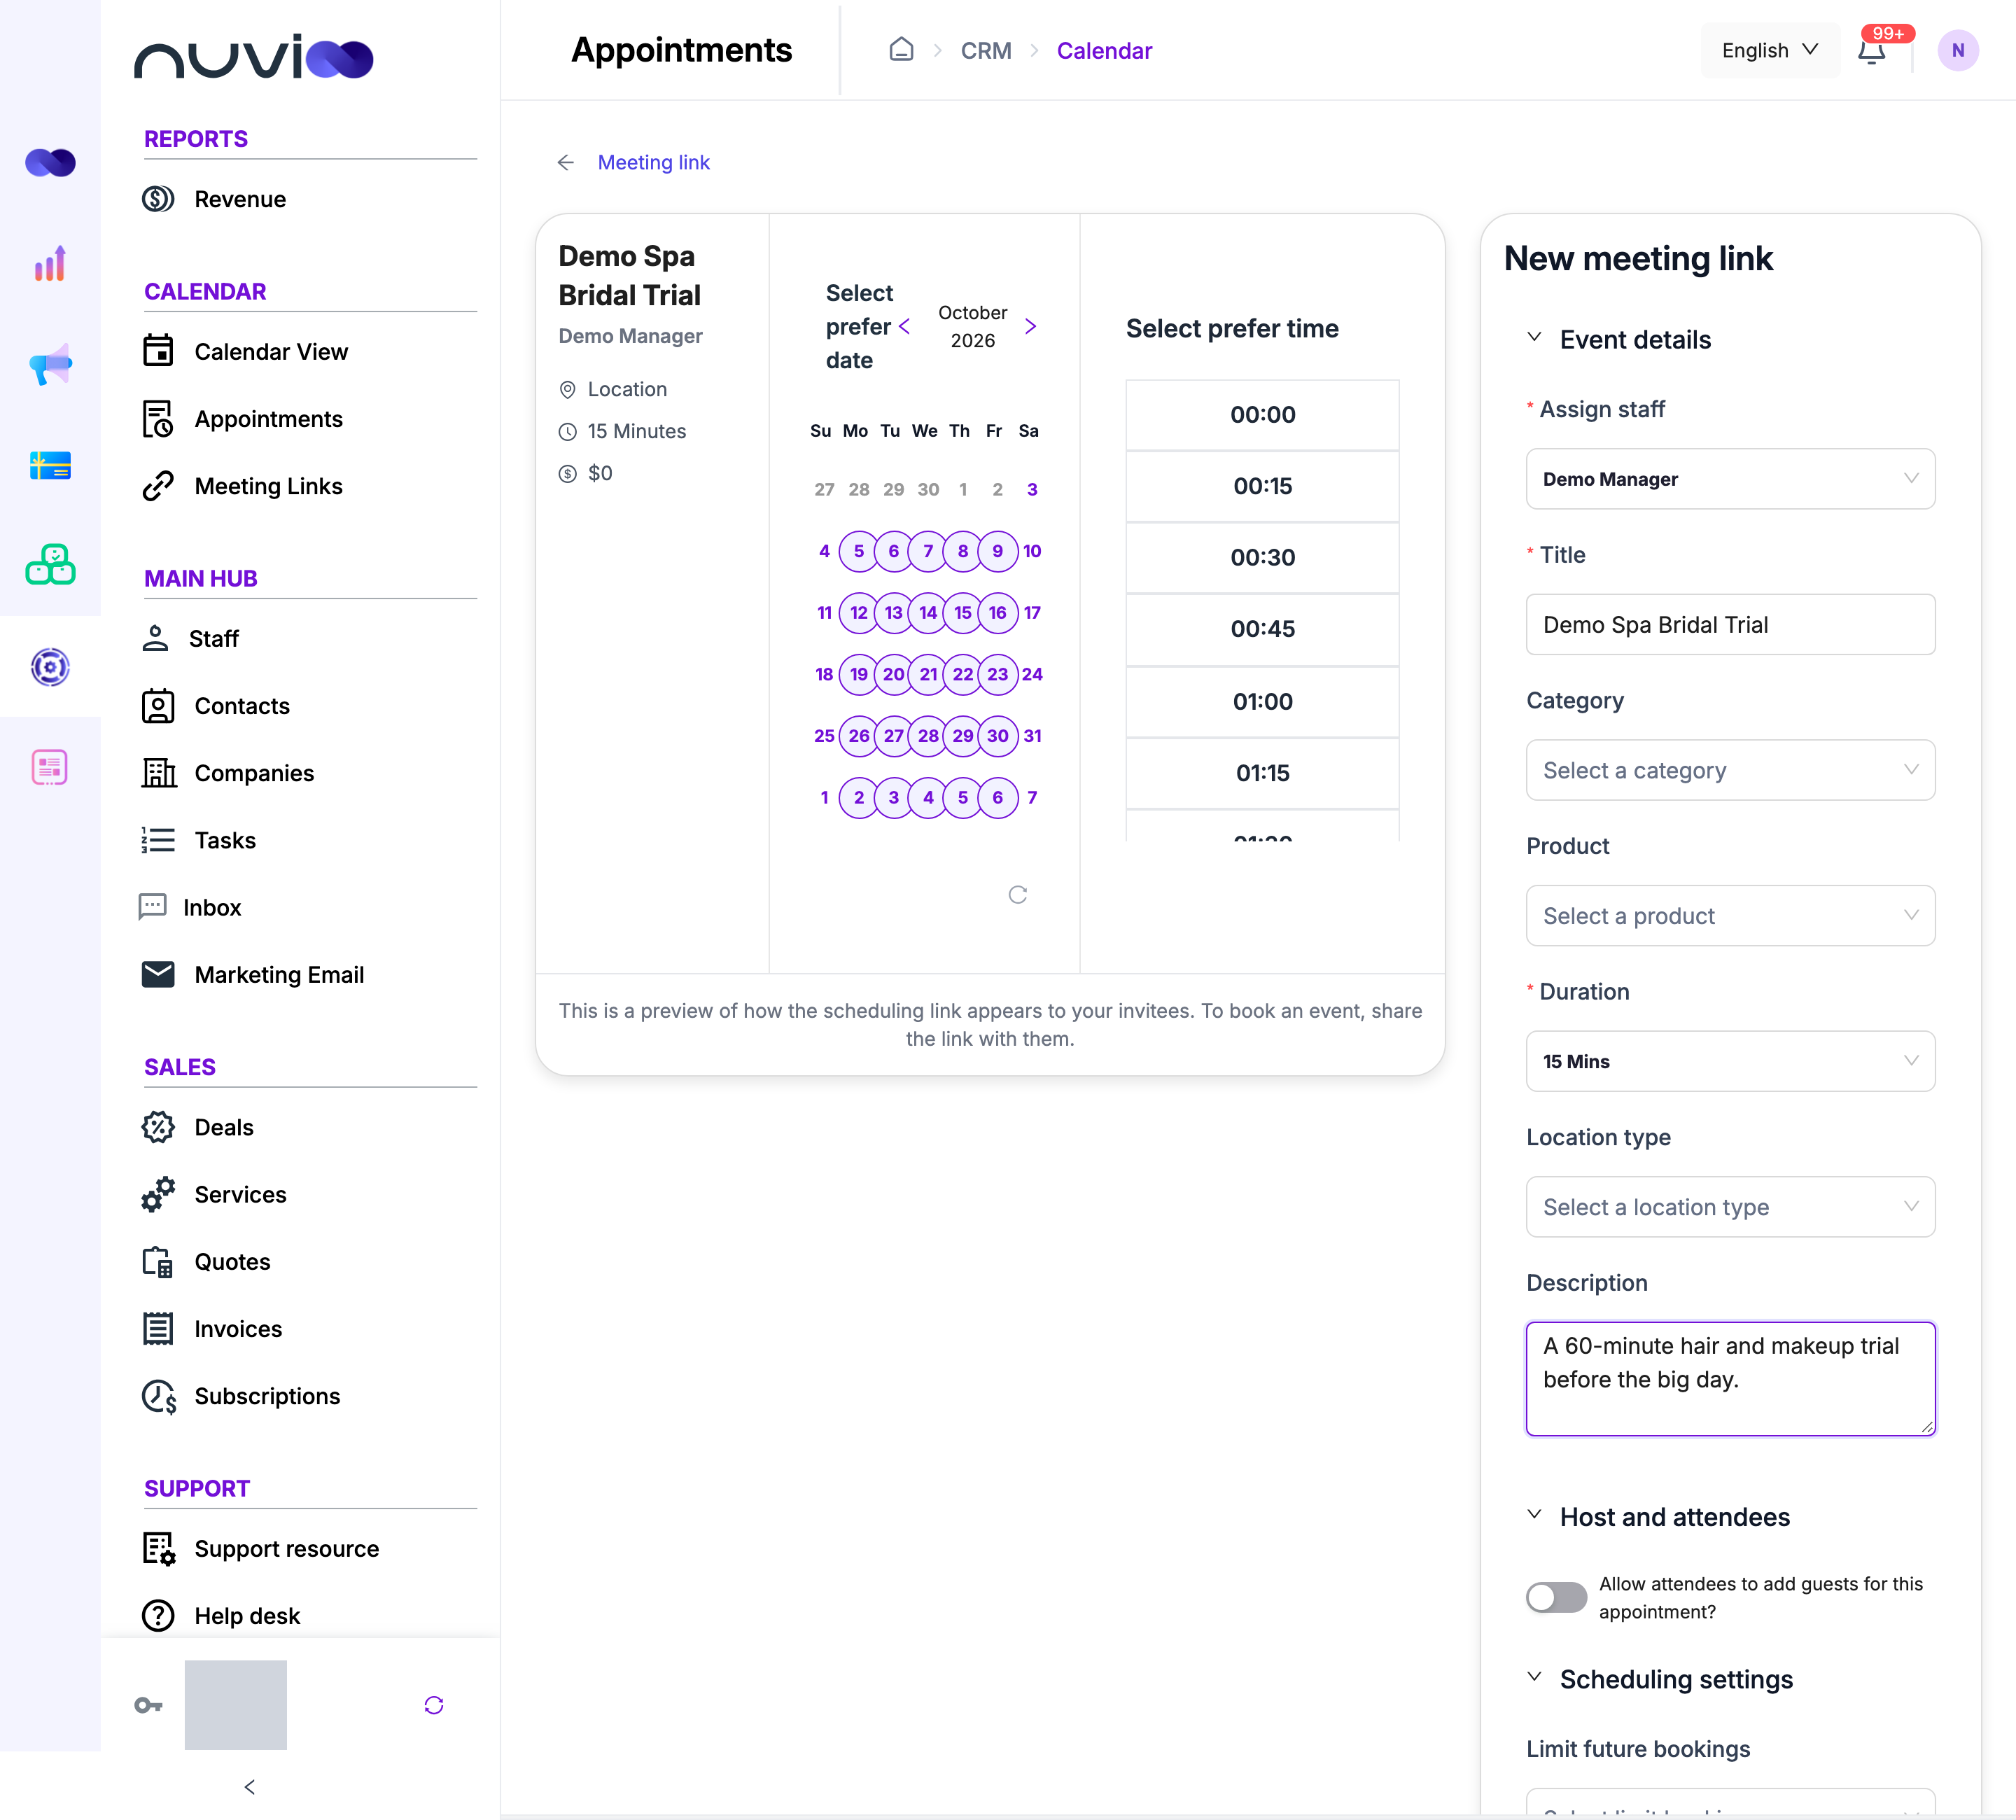Image resolution: width=2016 pixels, height=1820 pixels.
Task: Click the Meeting link back link
Action: 653,162
